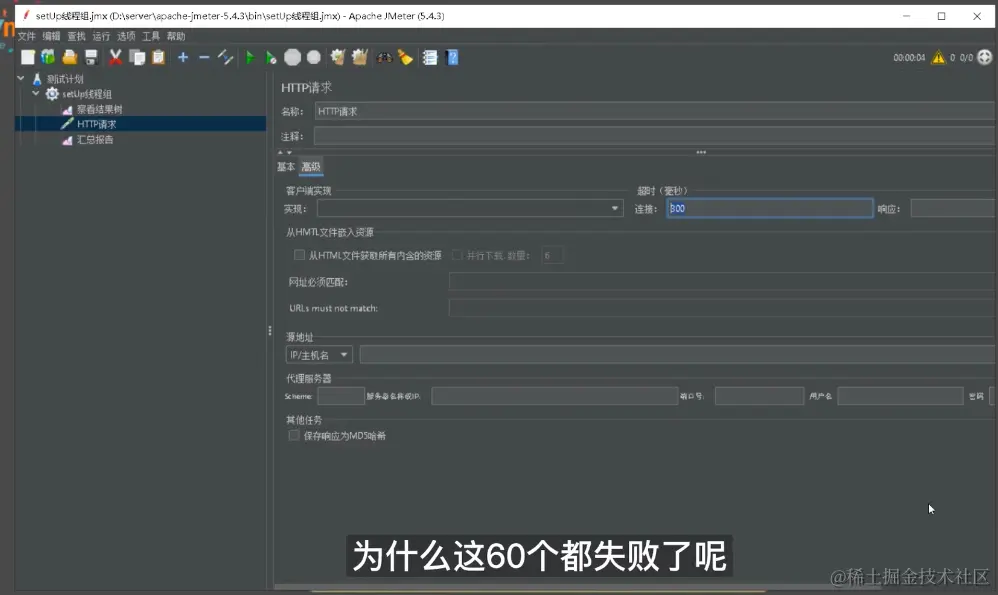Switch to the 高级 tab

tap(311, 167)
